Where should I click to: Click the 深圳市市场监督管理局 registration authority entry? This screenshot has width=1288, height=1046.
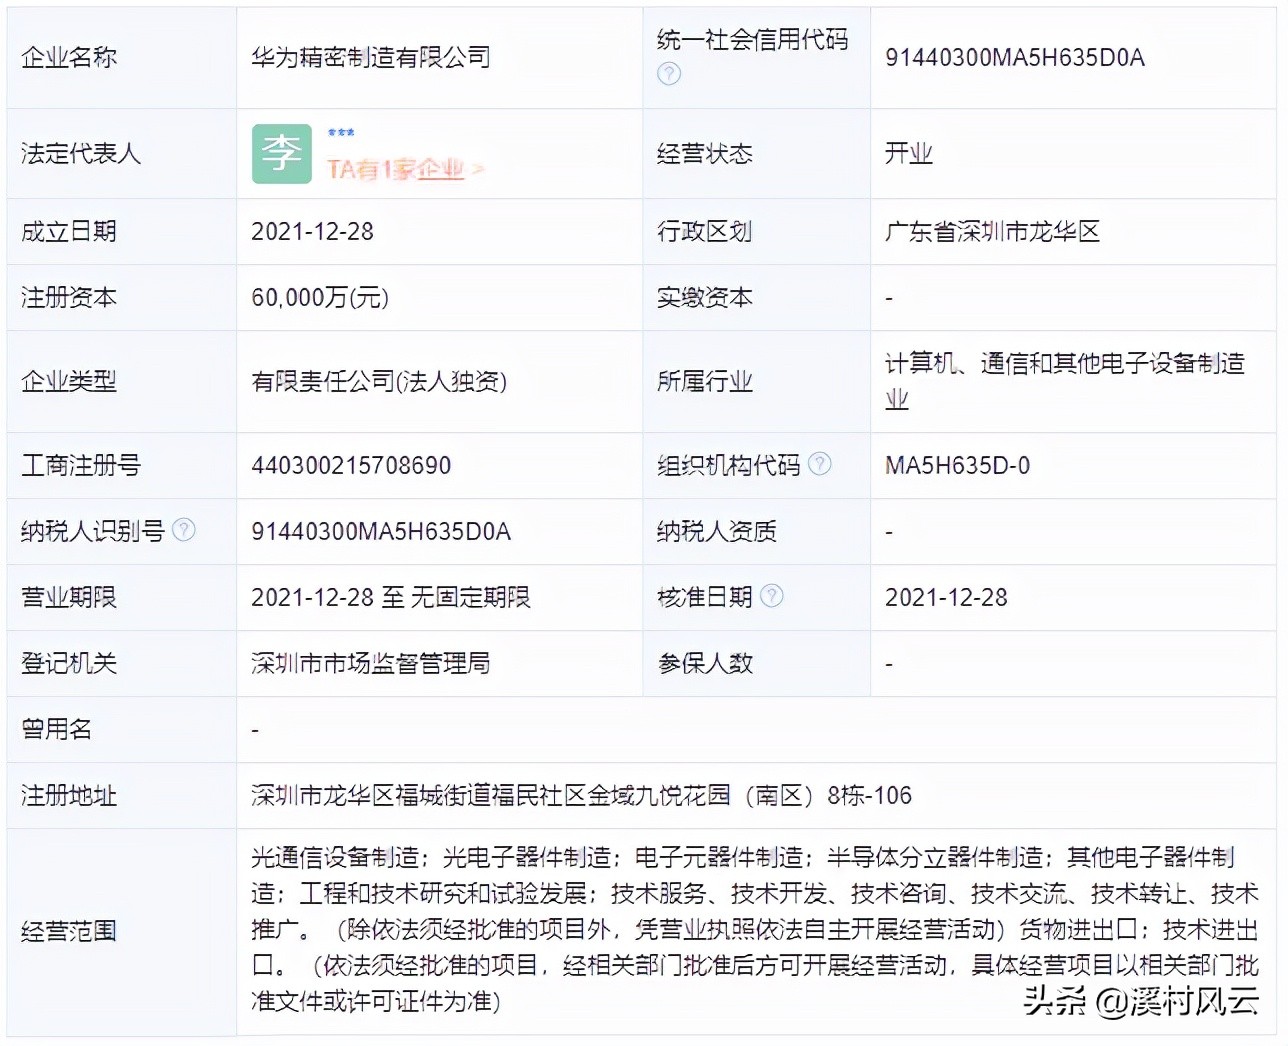tap(370, 663)
